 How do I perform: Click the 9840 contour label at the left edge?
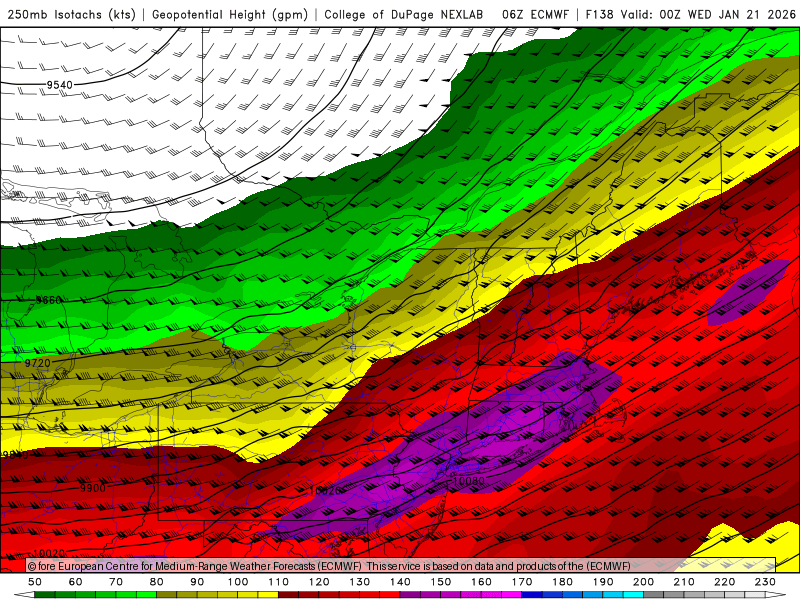pyautogui.click(x=15, y=455)
